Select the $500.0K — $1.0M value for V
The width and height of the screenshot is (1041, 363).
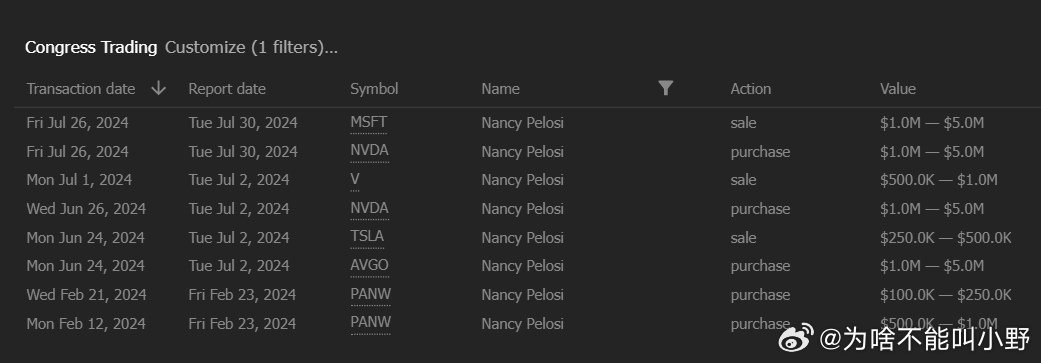click(938, 180)
